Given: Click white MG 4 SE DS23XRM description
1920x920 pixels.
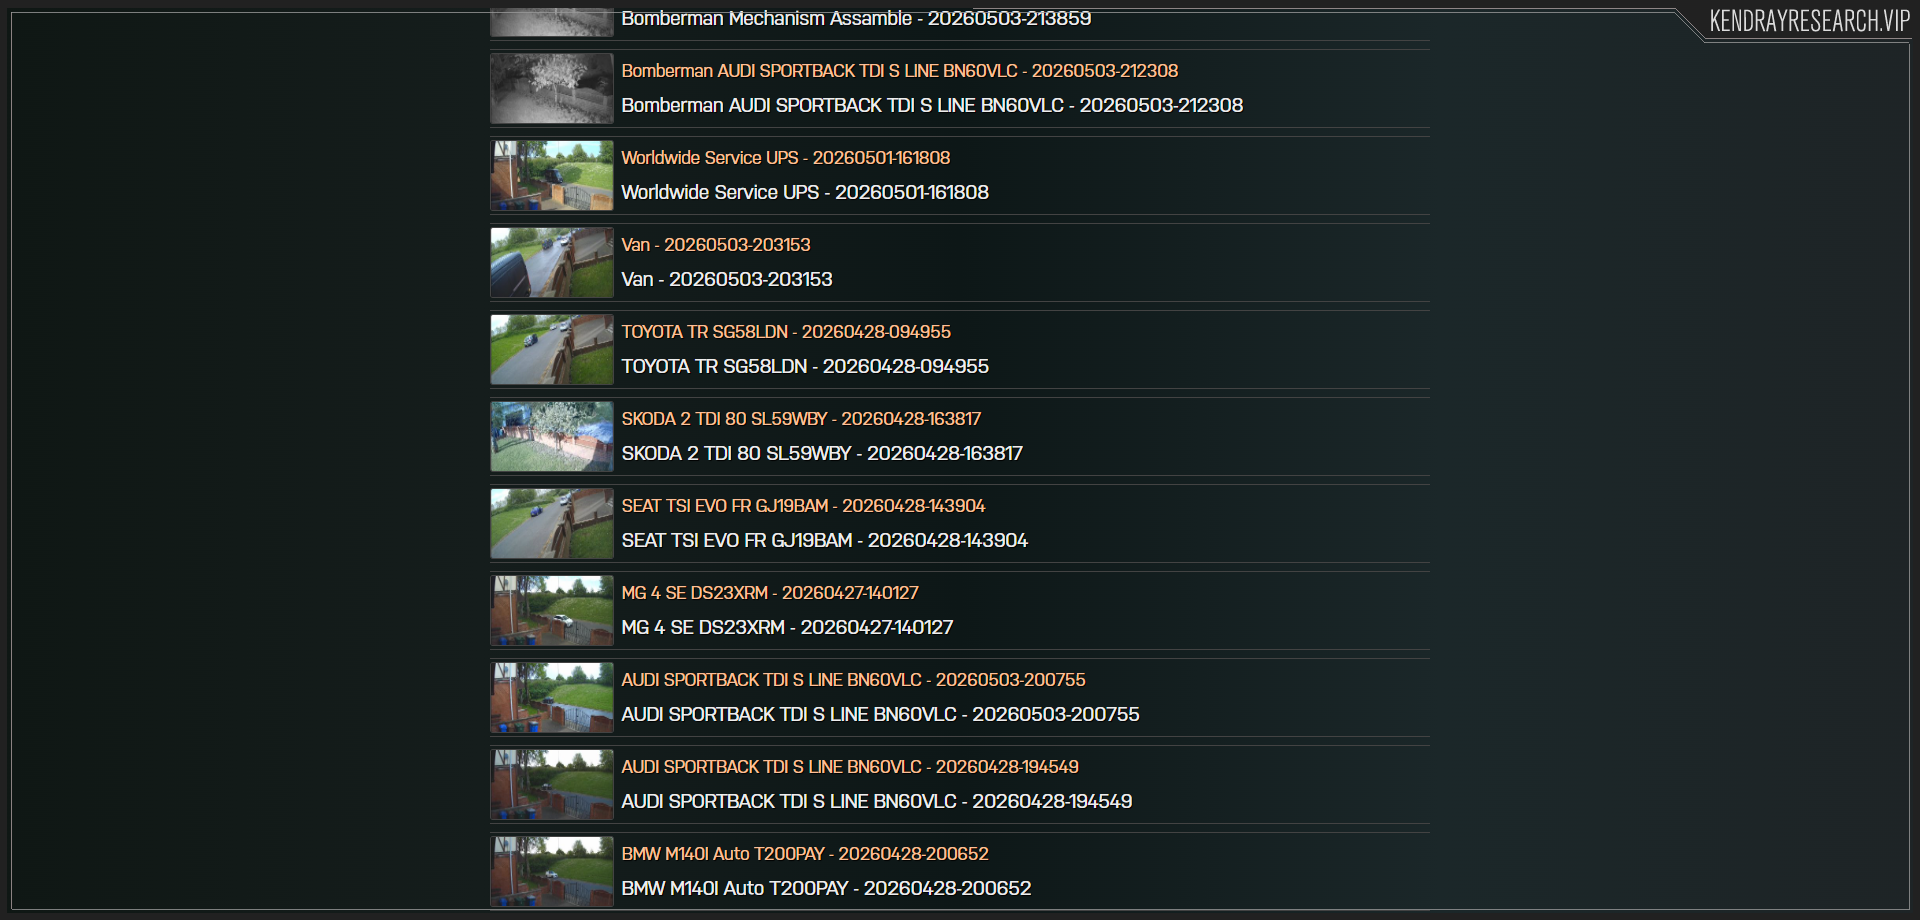Looking at the screenshot, I should [x=787, y=627].
